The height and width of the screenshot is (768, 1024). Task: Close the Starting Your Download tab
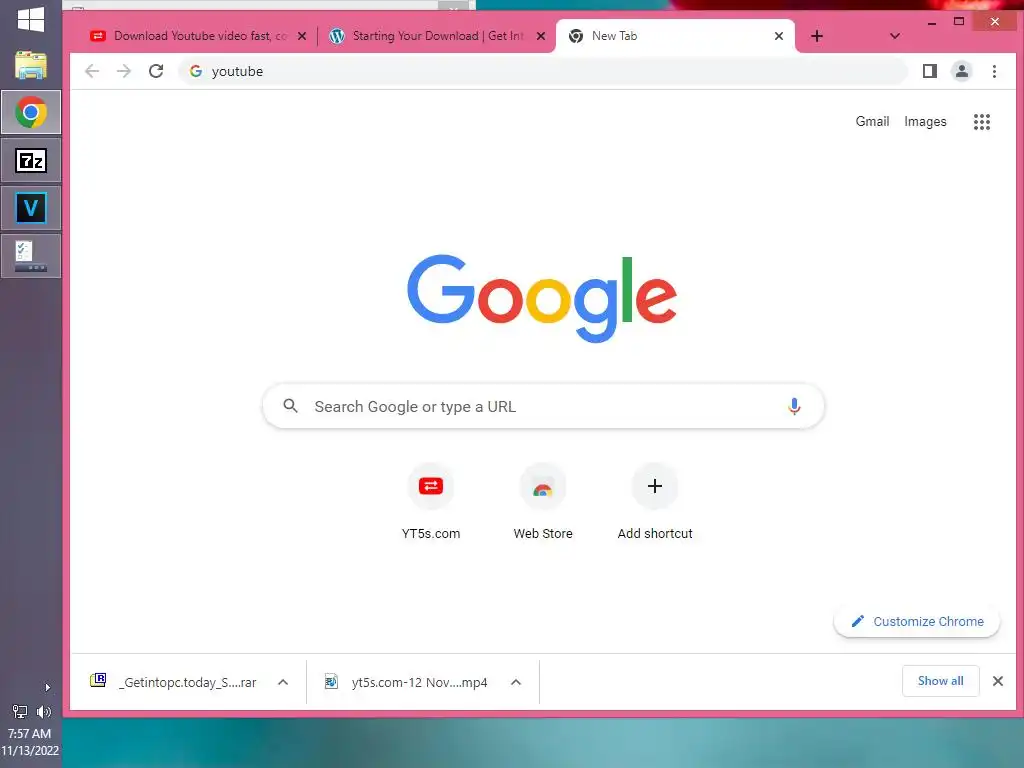coord(541,36)
